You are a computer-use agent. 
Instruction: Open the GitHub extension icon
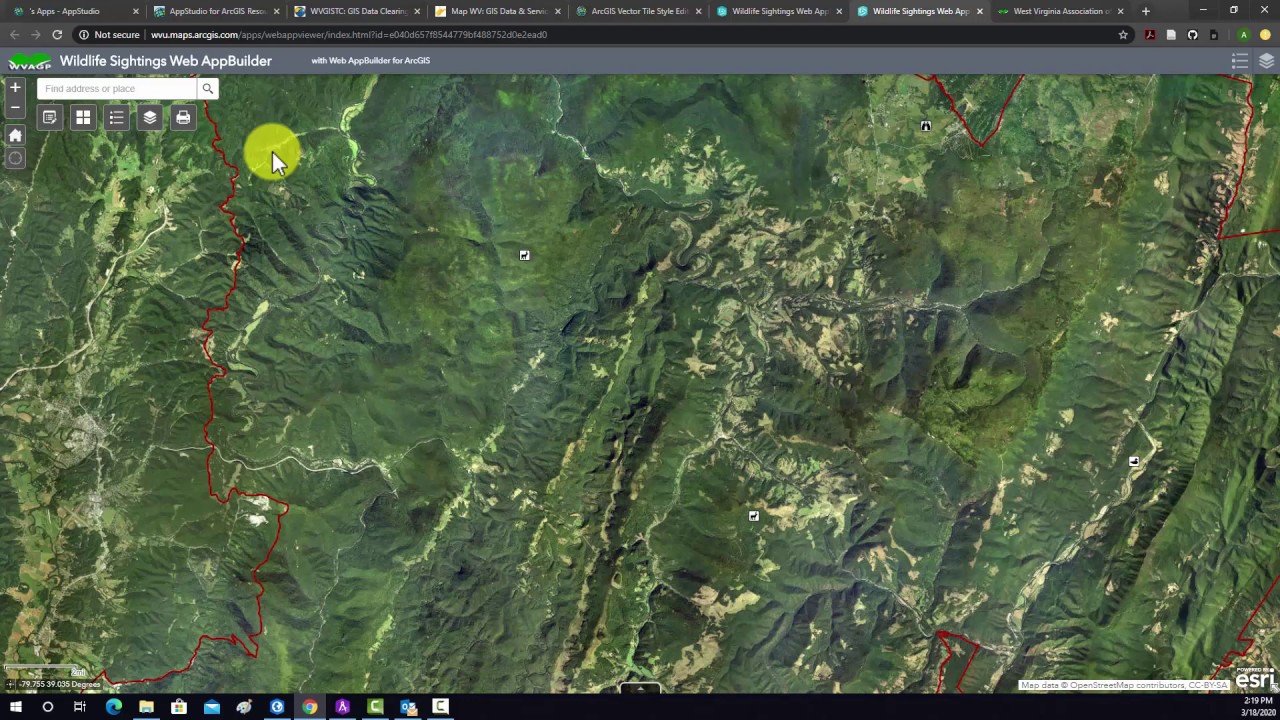(x=1192, y=35)
